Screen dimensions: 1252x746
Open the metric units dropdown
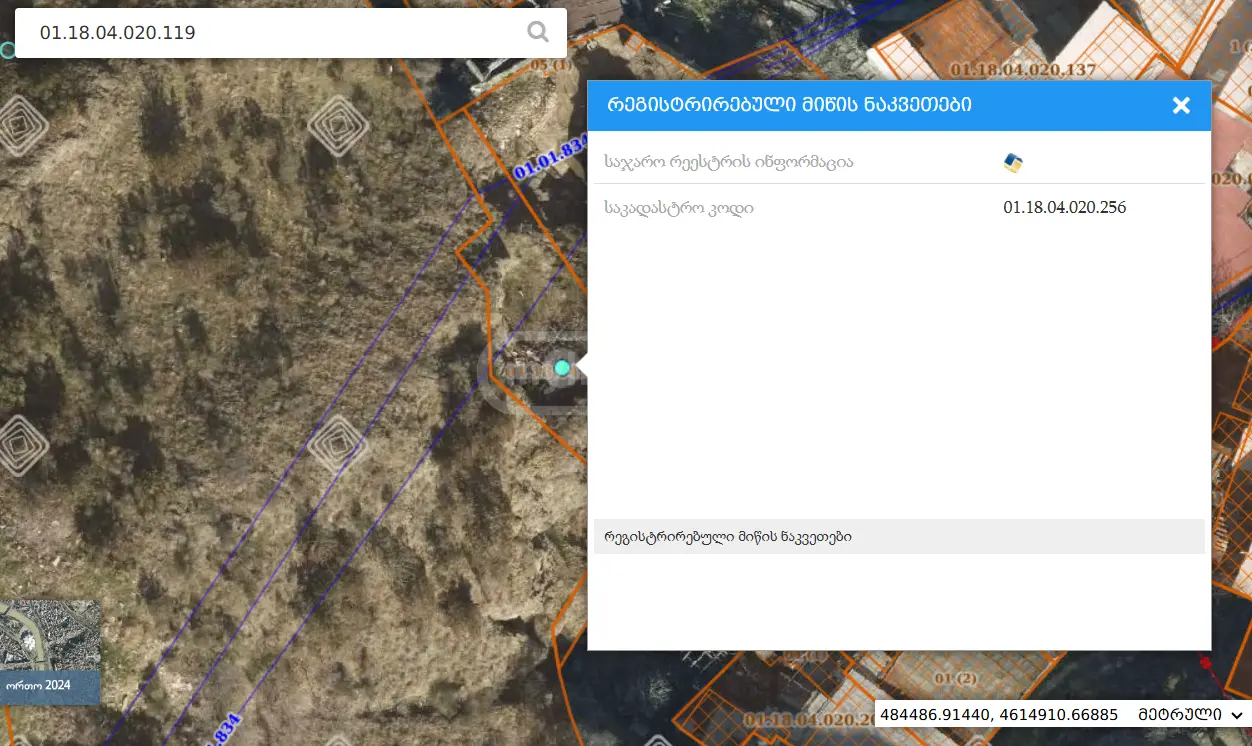click(1190, 714)
